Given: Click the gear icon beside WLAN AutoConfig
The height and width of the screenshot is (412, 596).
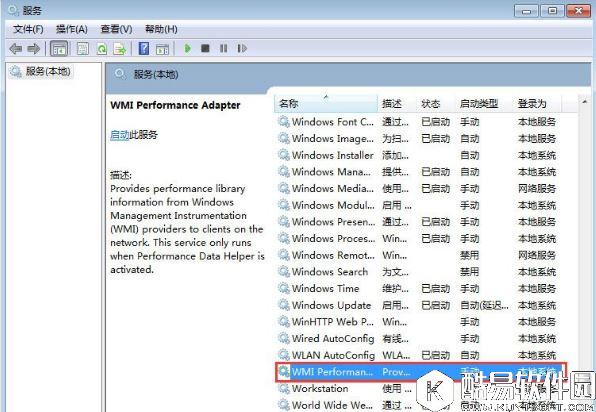Looking at the screenshot, I should click(284, 355).
